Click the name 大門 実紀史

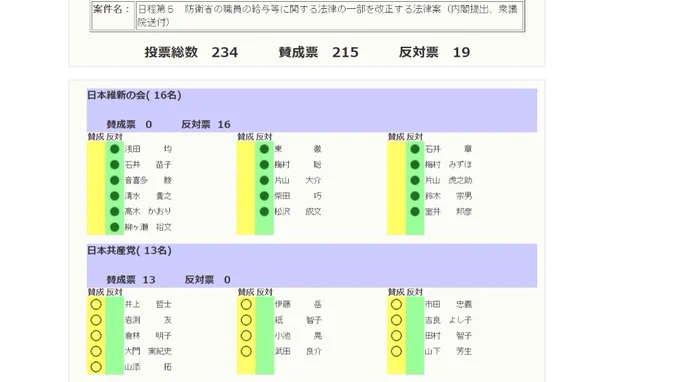tap(148, 351)
